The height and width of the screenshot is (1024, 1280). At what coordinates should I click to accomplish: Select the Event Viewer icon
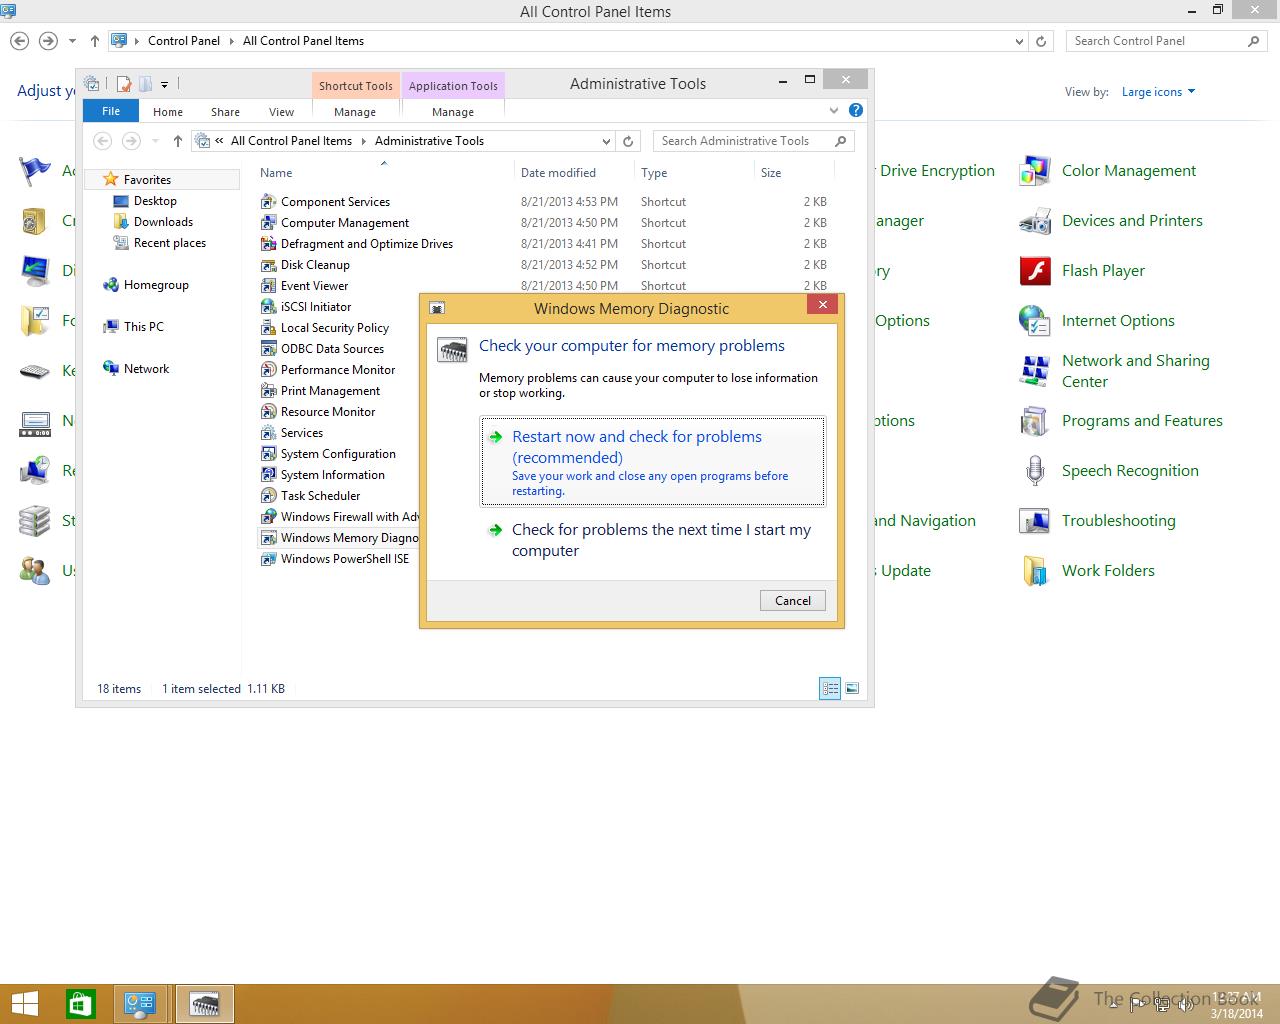pos(268,286)
